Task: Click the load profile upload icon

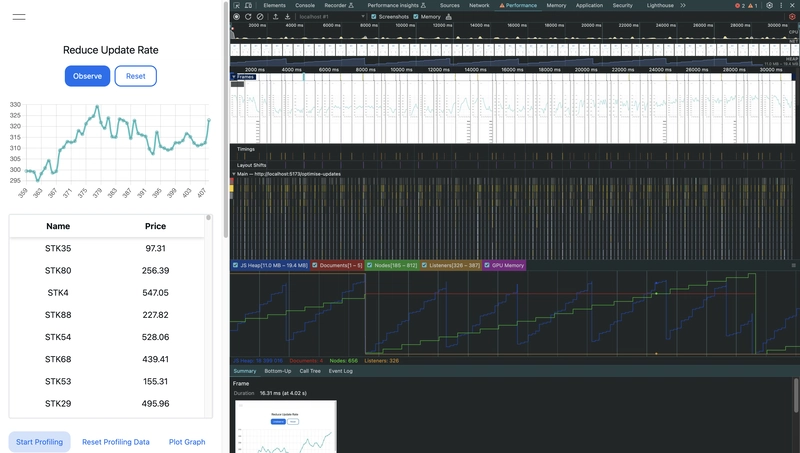Action: point(274,17)
